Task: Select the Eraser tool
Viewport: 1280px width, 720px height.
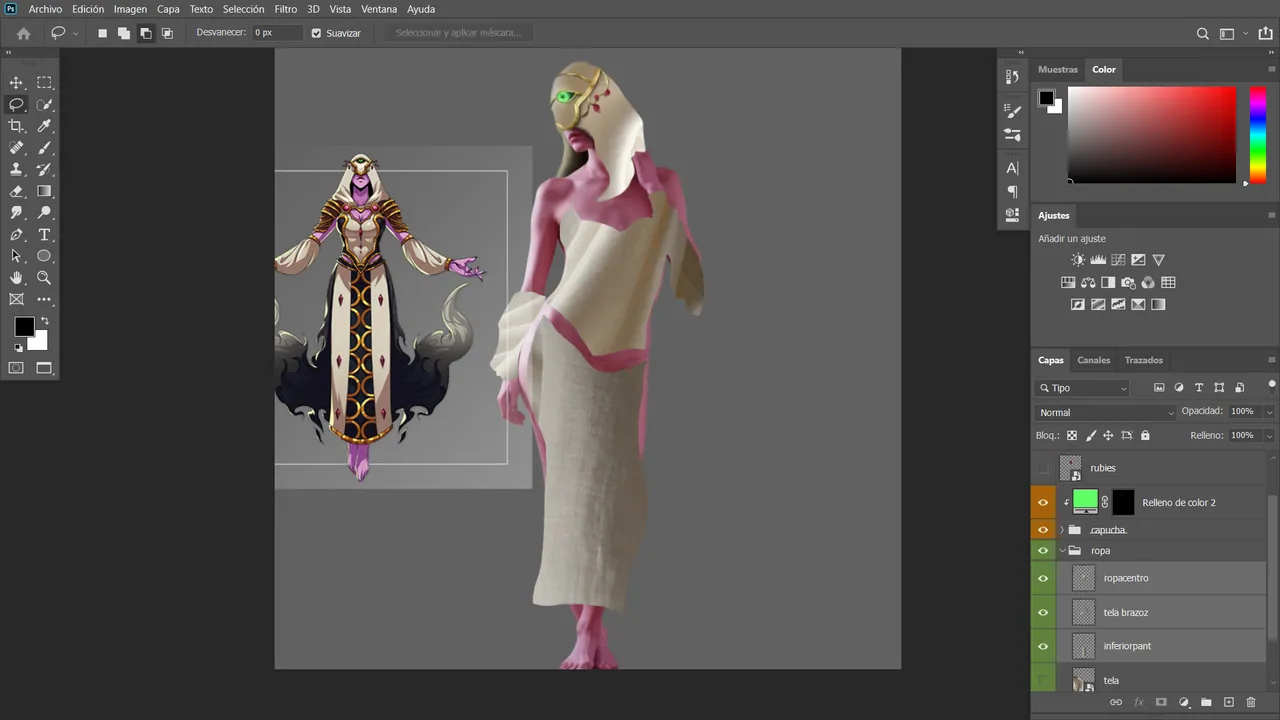Action: [x=16, y=191]
